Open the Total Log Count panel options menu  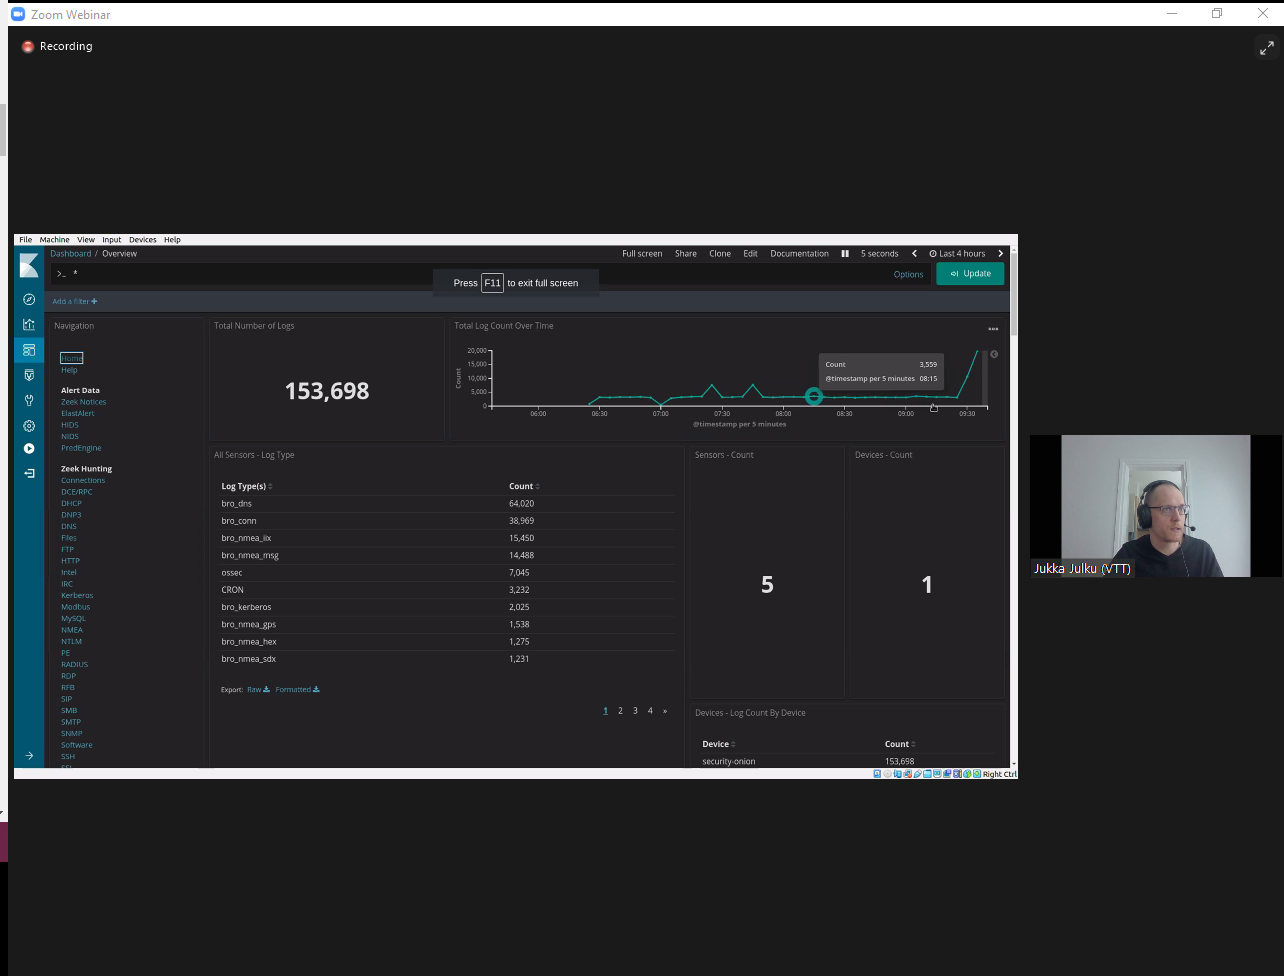pyautogui.click(x=993, y=329)
